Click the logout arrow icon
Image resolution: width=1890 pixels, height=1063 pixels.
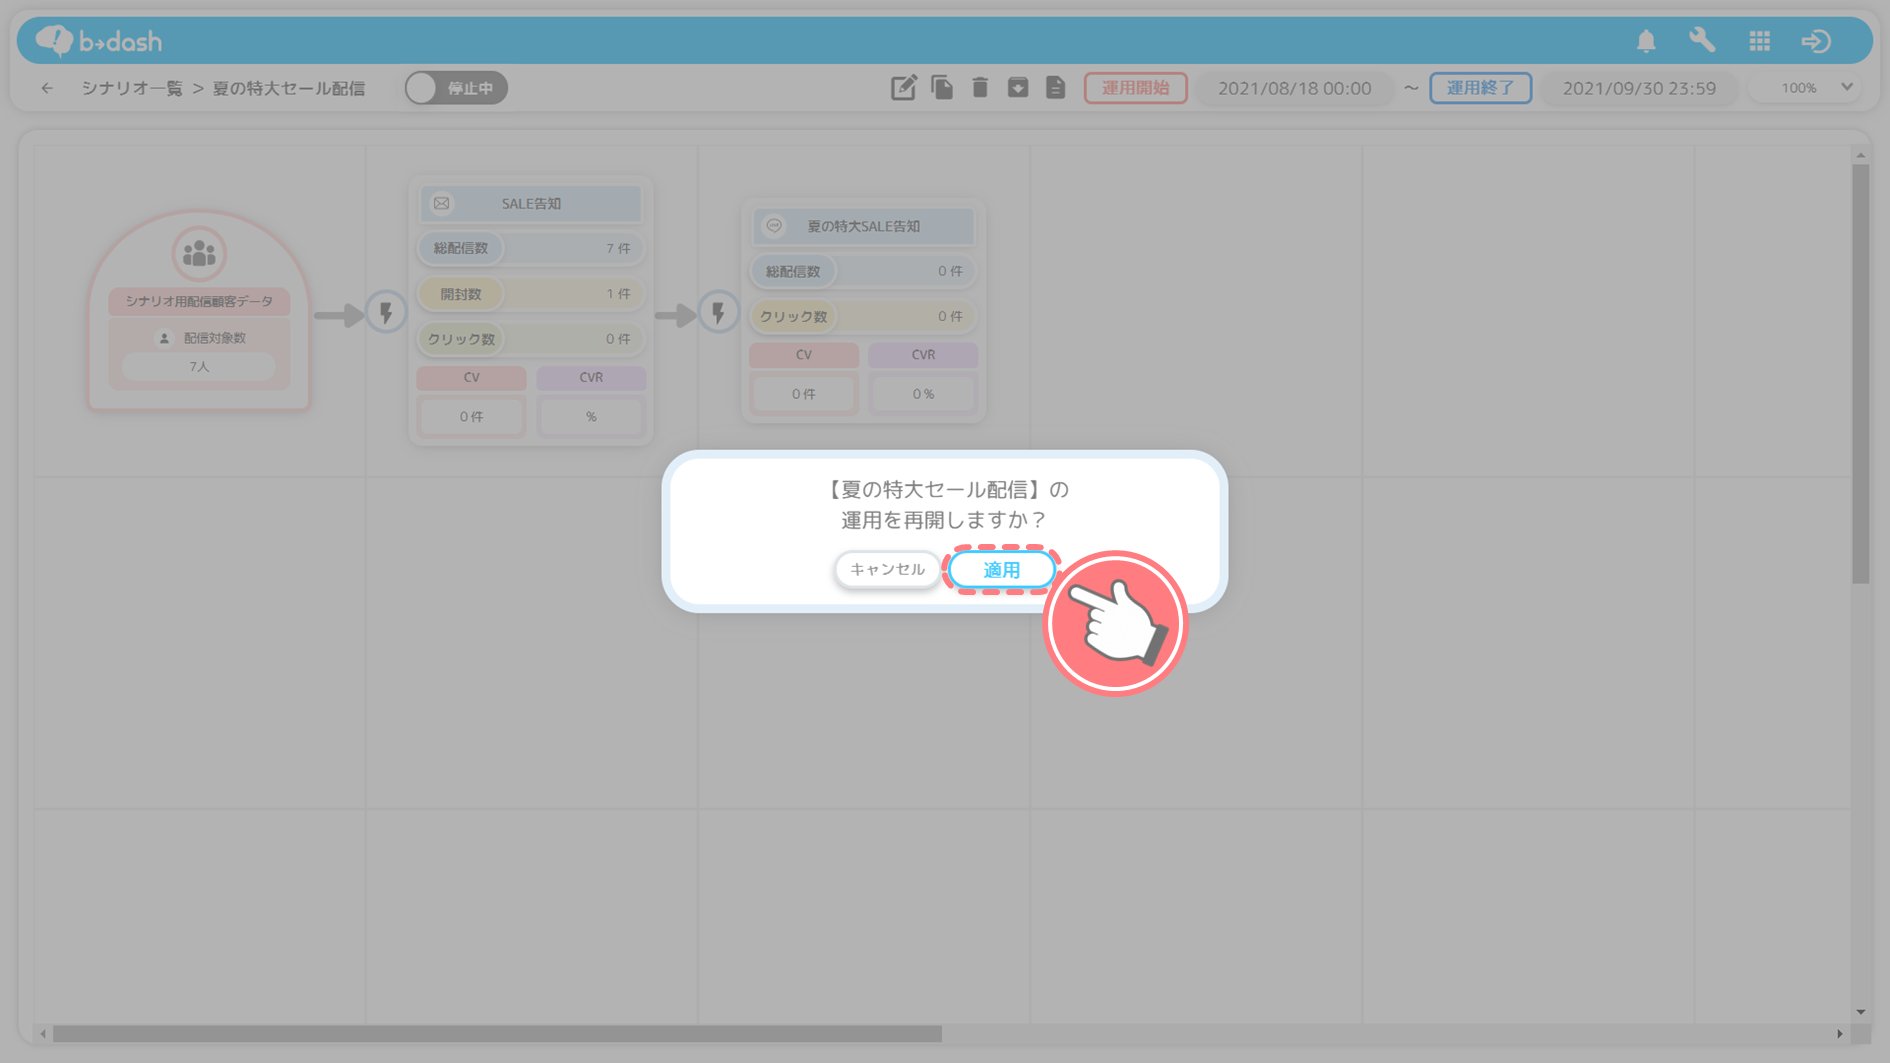1816,41
